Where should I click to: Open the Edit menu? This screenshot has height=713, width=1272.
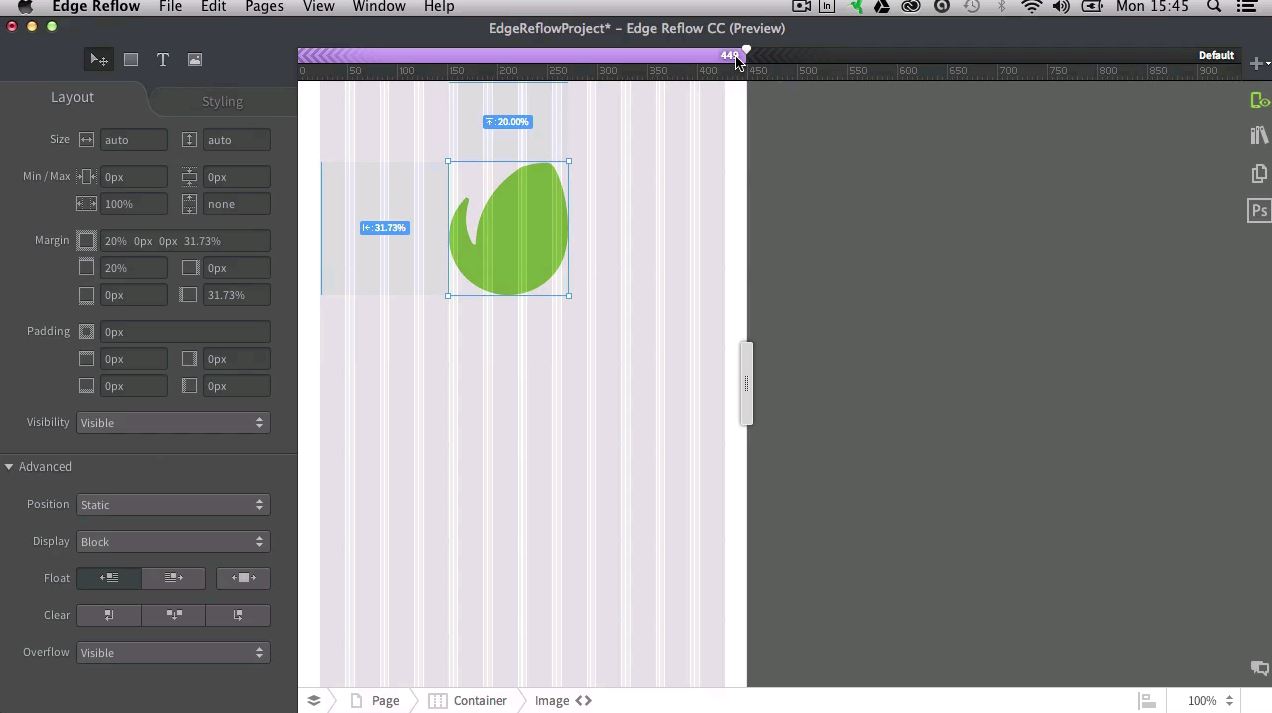tap(213, 6)
